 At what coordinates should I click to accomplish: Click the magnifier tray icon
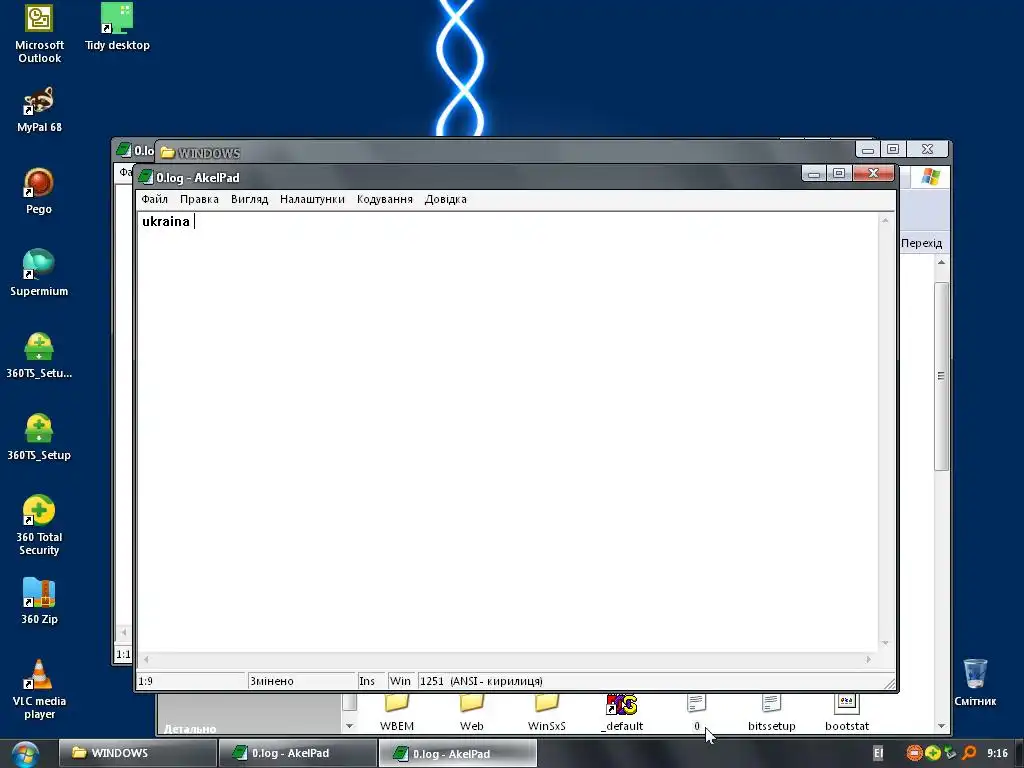969,753
